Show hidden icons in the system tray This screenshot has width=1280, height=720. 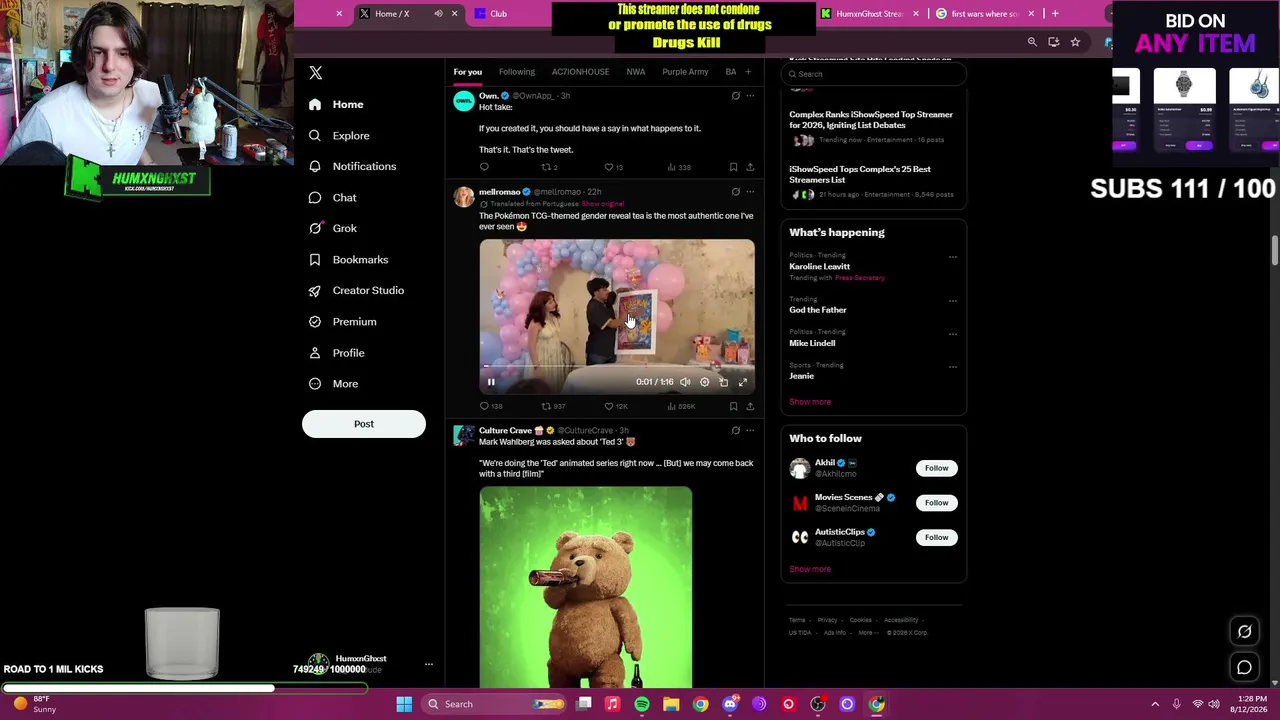pos(1155,704)
